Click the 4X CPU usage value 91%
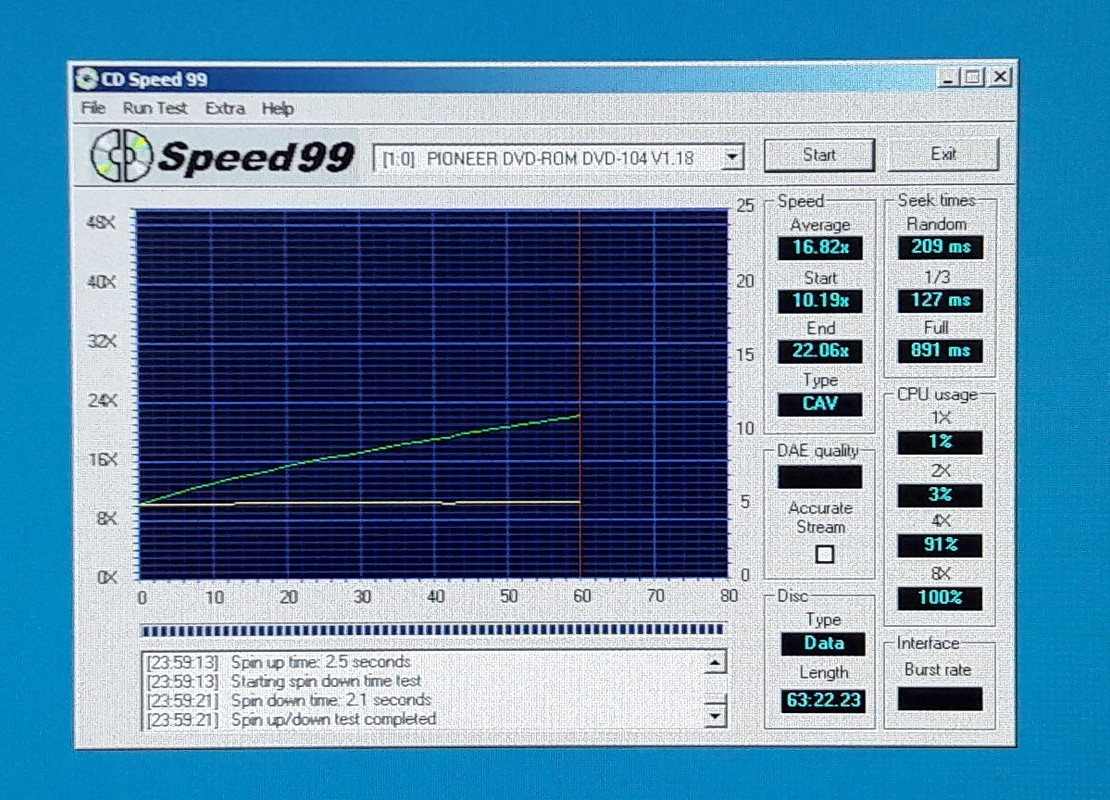This screenshot has width=1110, height=800. (940, 545)
